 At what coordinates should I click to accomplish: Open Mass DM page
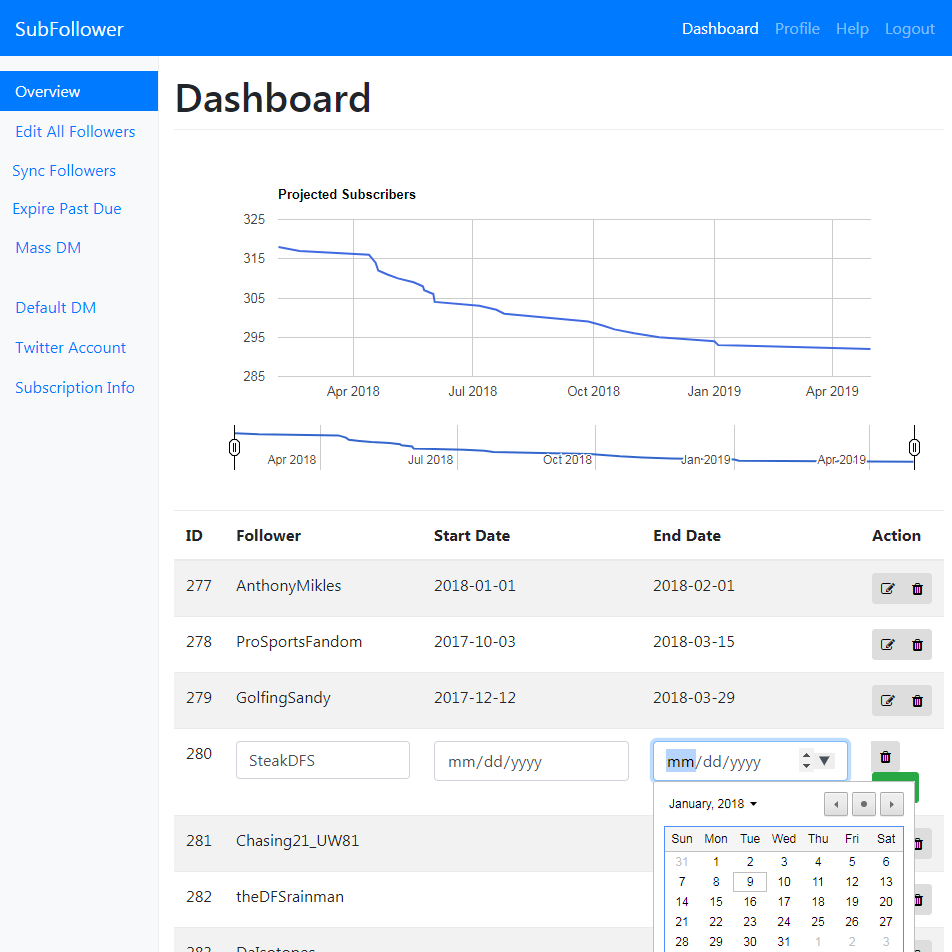click(48, 248)
